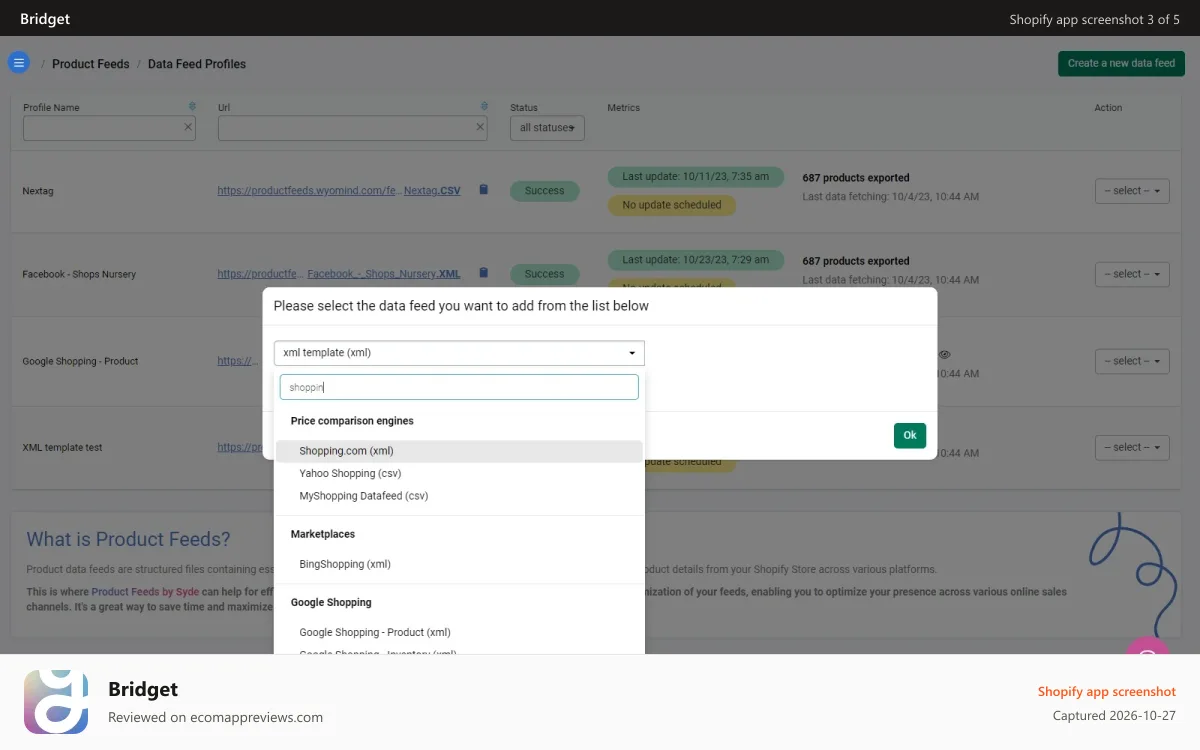Viewport: 1200px width, 750px height.
Task: Click 'No update scheduled' badge in Nextag row
Action: point(671,205)
